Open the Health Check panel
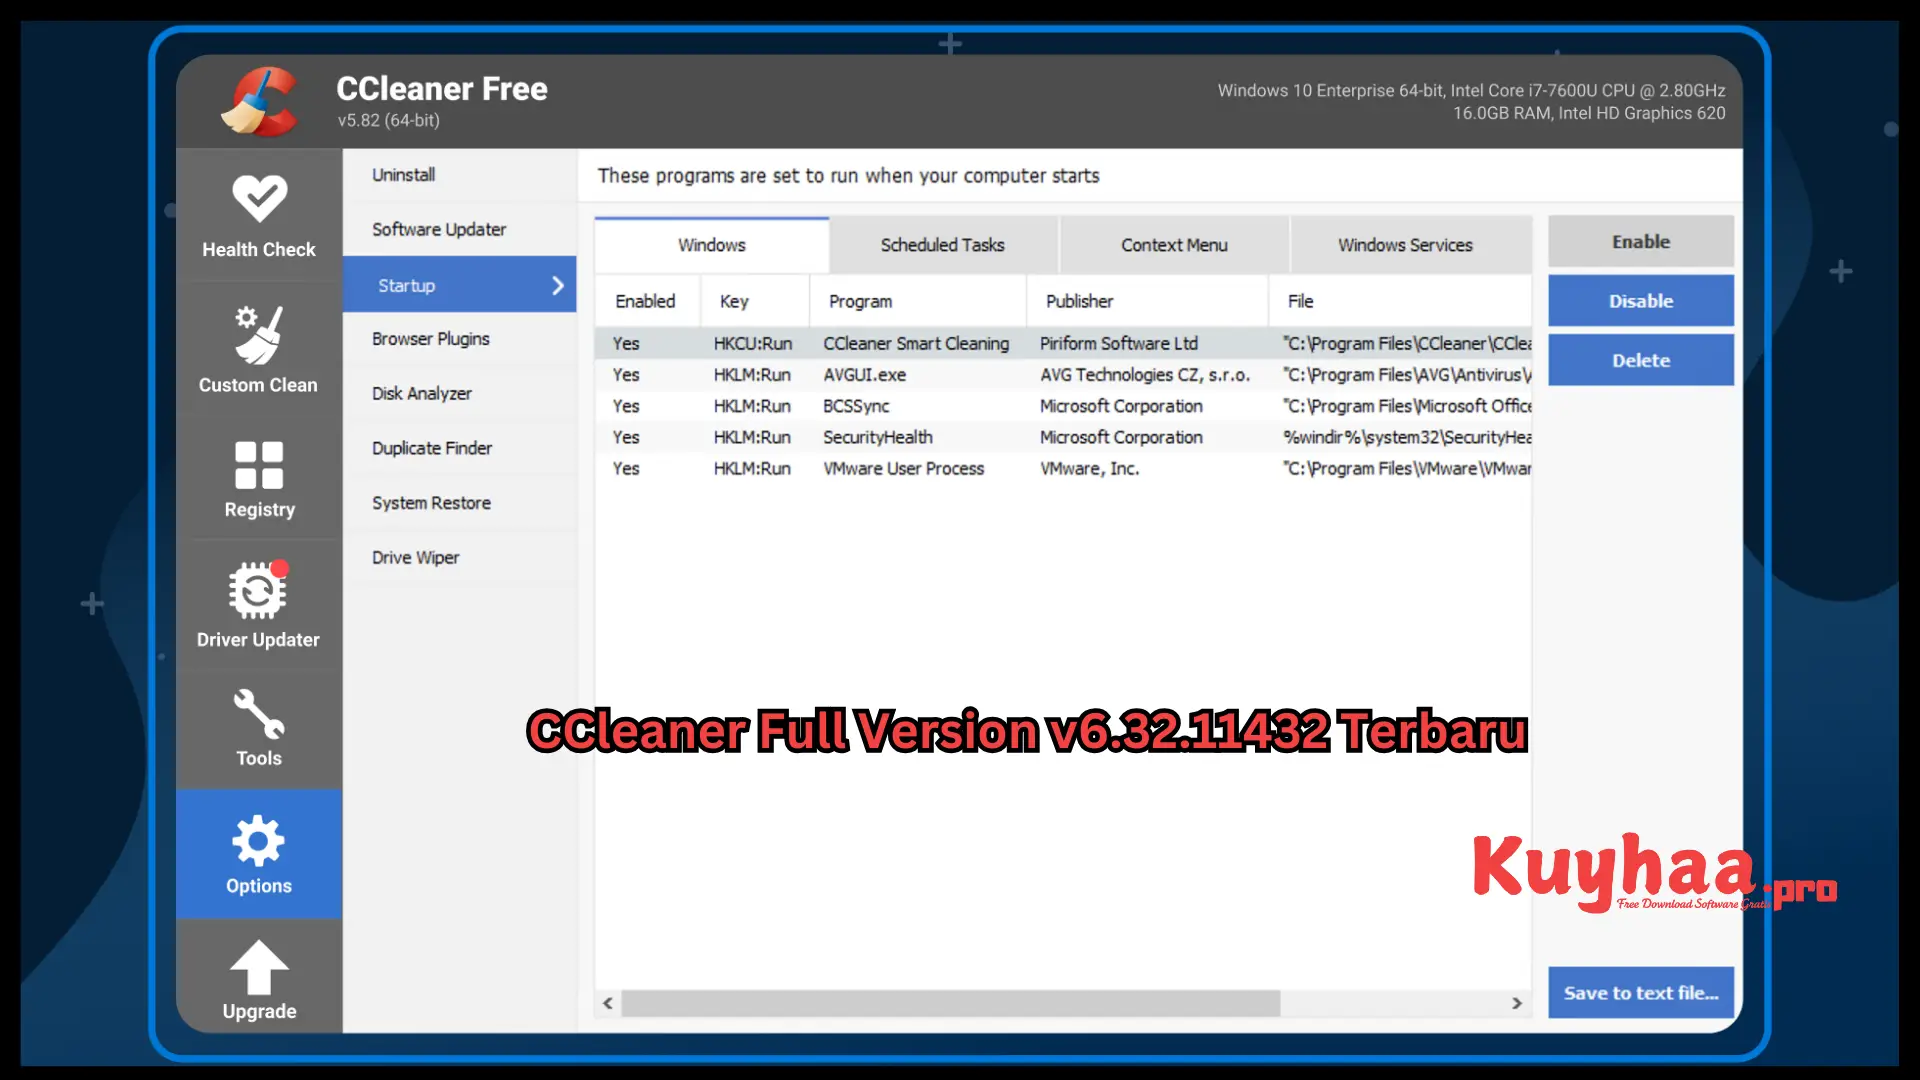The width and height of the screenshot is (1920, 1080). pos(258,215)
